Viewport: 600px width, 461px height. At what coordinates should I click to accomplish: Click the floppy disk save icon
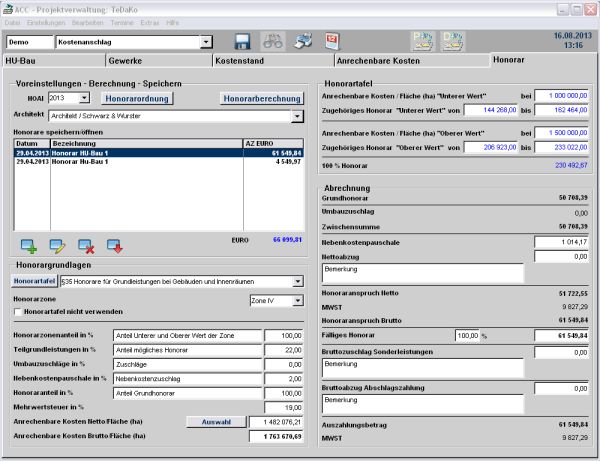242,42
